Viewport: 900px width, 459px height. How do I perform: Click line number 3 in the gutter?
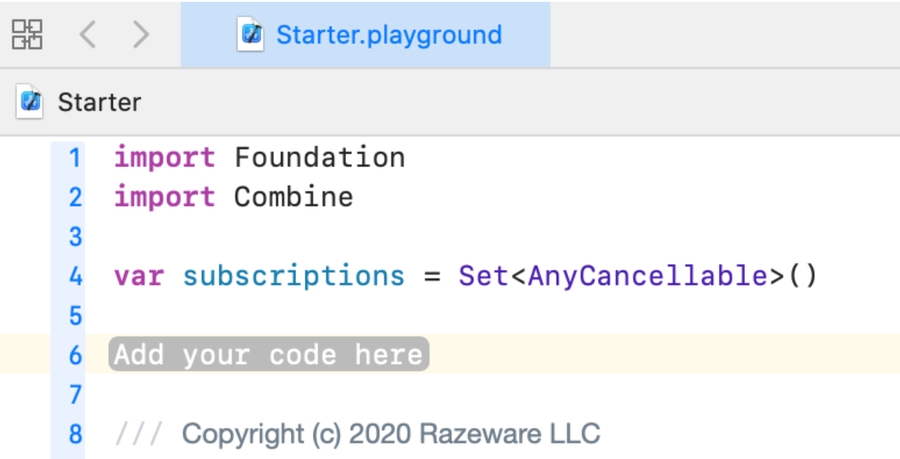pos(75,237)
